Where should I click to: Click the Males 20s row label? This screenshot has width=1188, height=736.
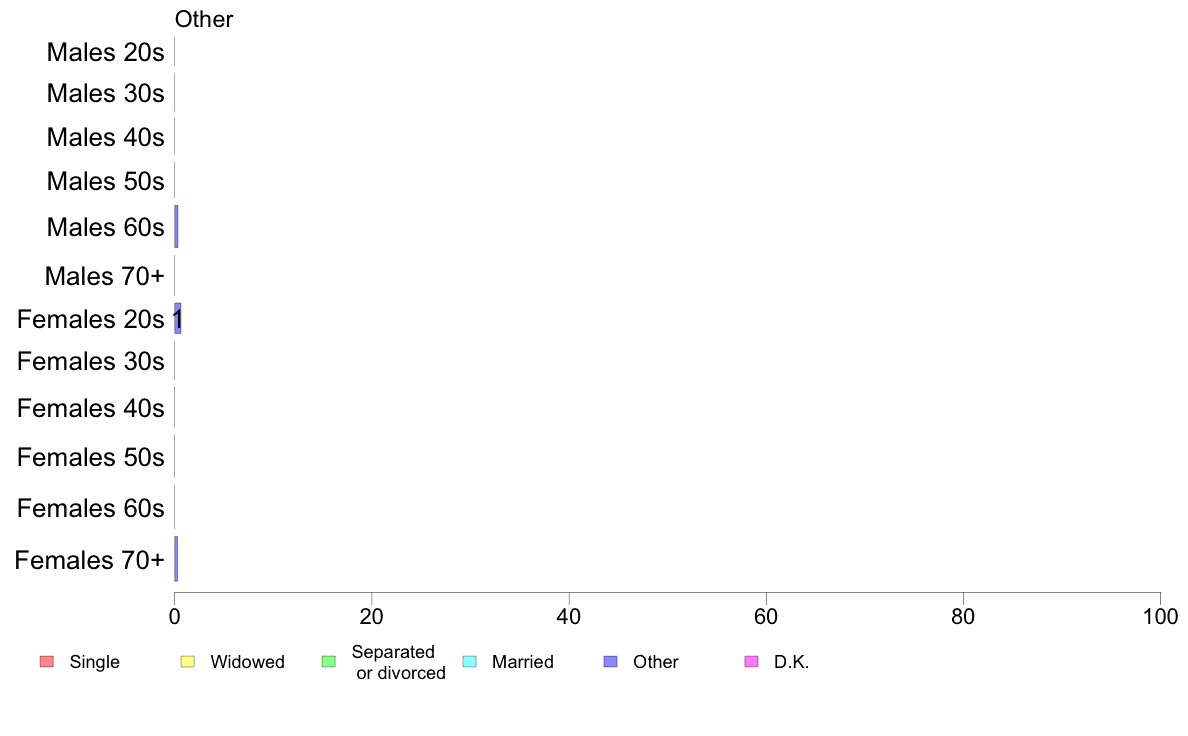pos(105,52)
